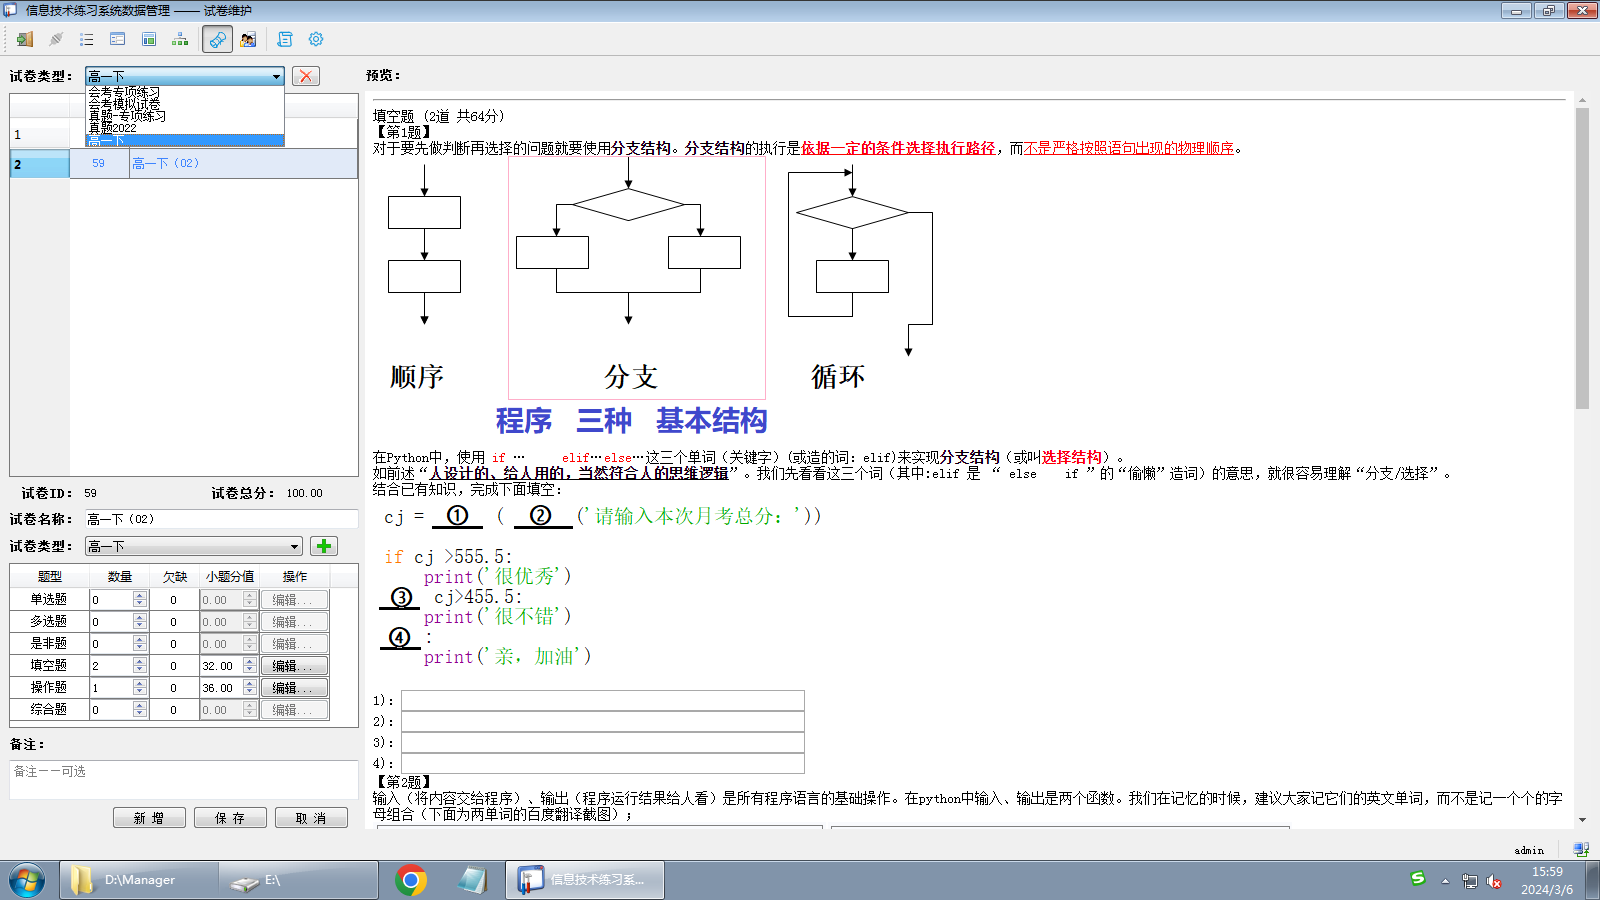
Task: Click the preview pane vertical scrollbar
Action: [x=1582, y=260]
